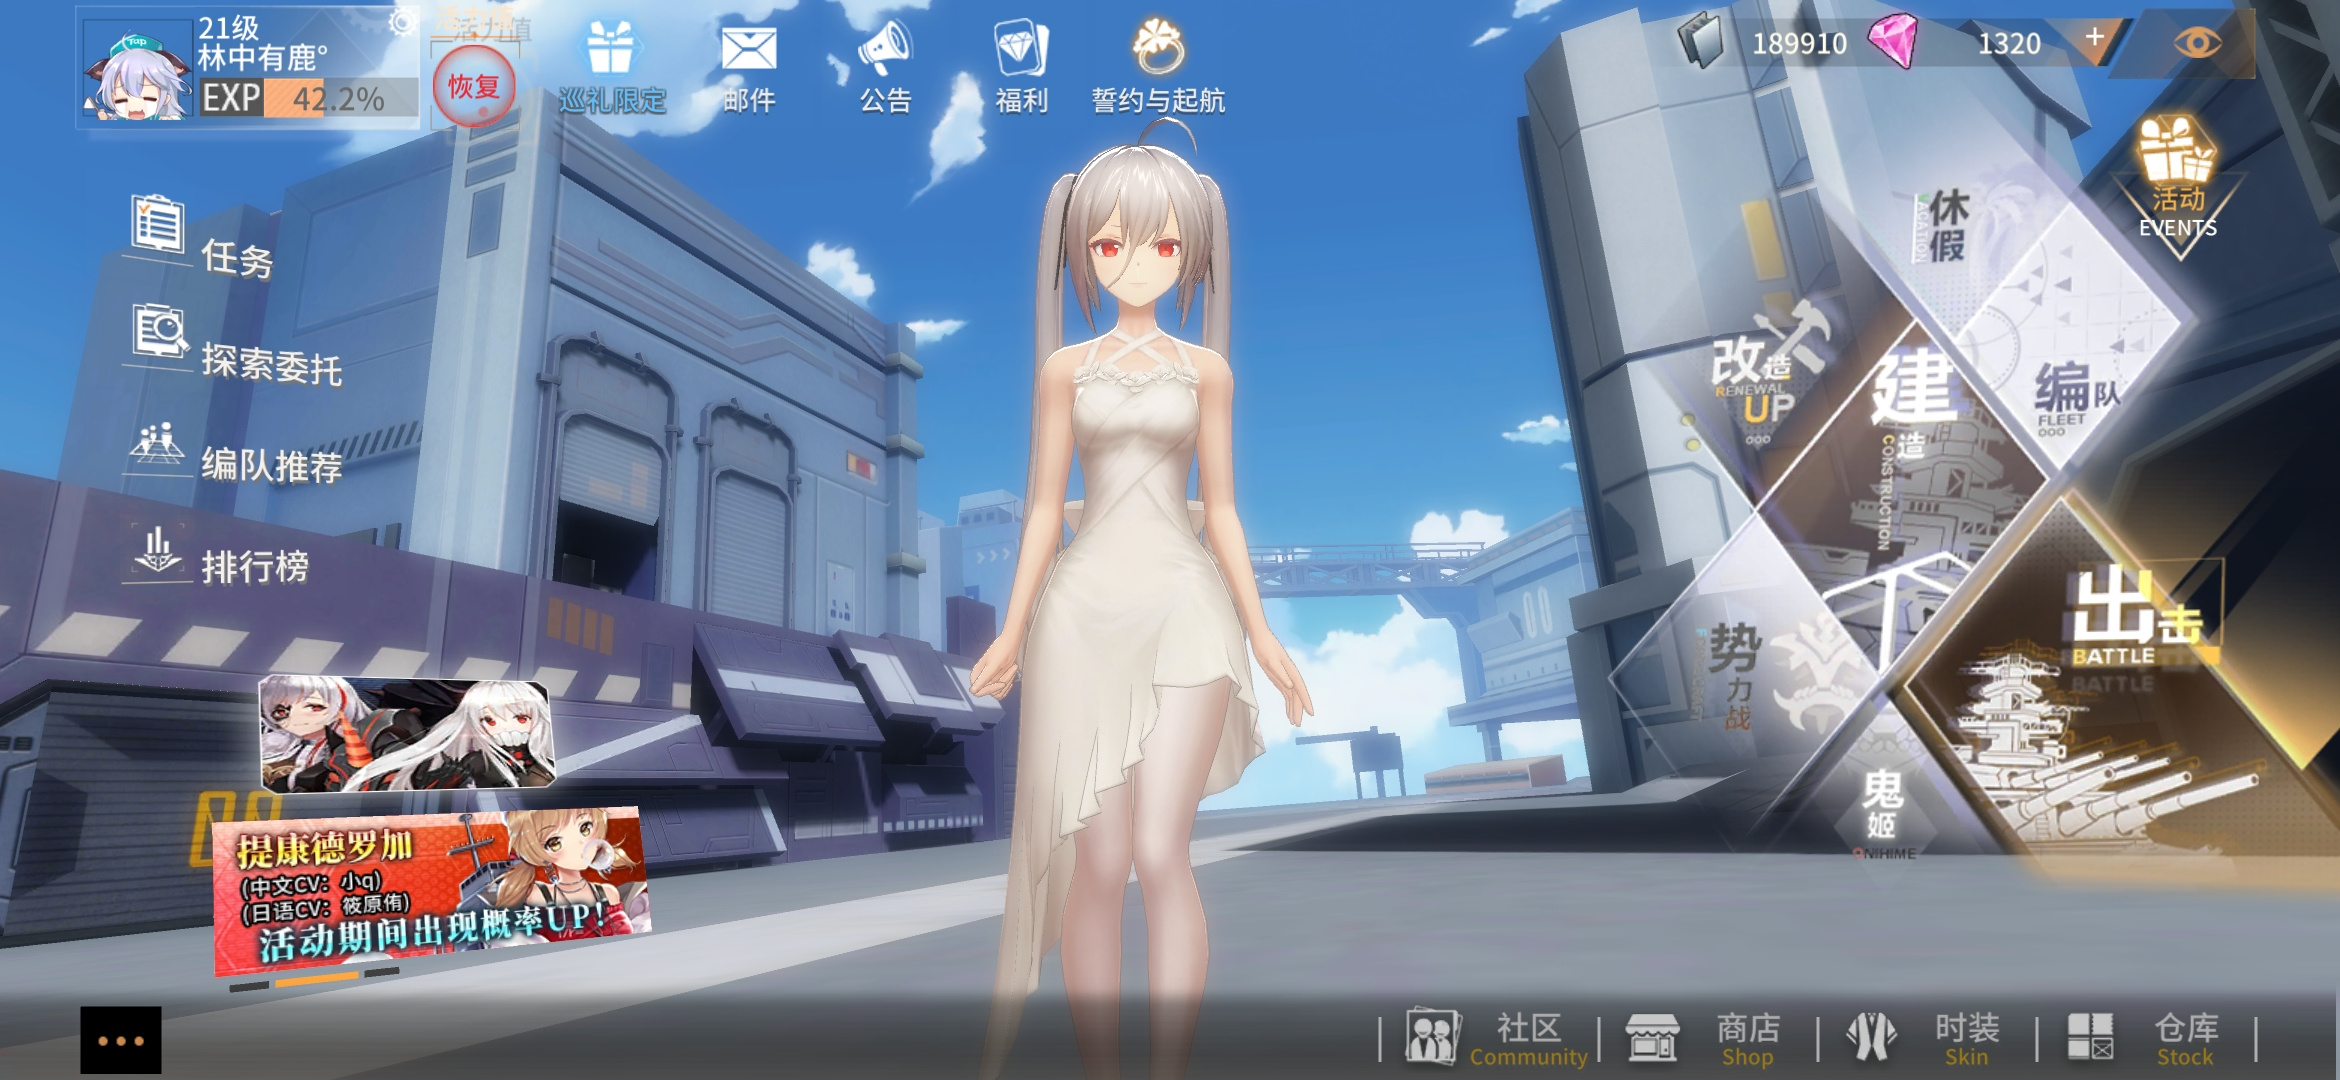Open the 仓库 Stock warehouse icon

click(x=2090, y=1036)
